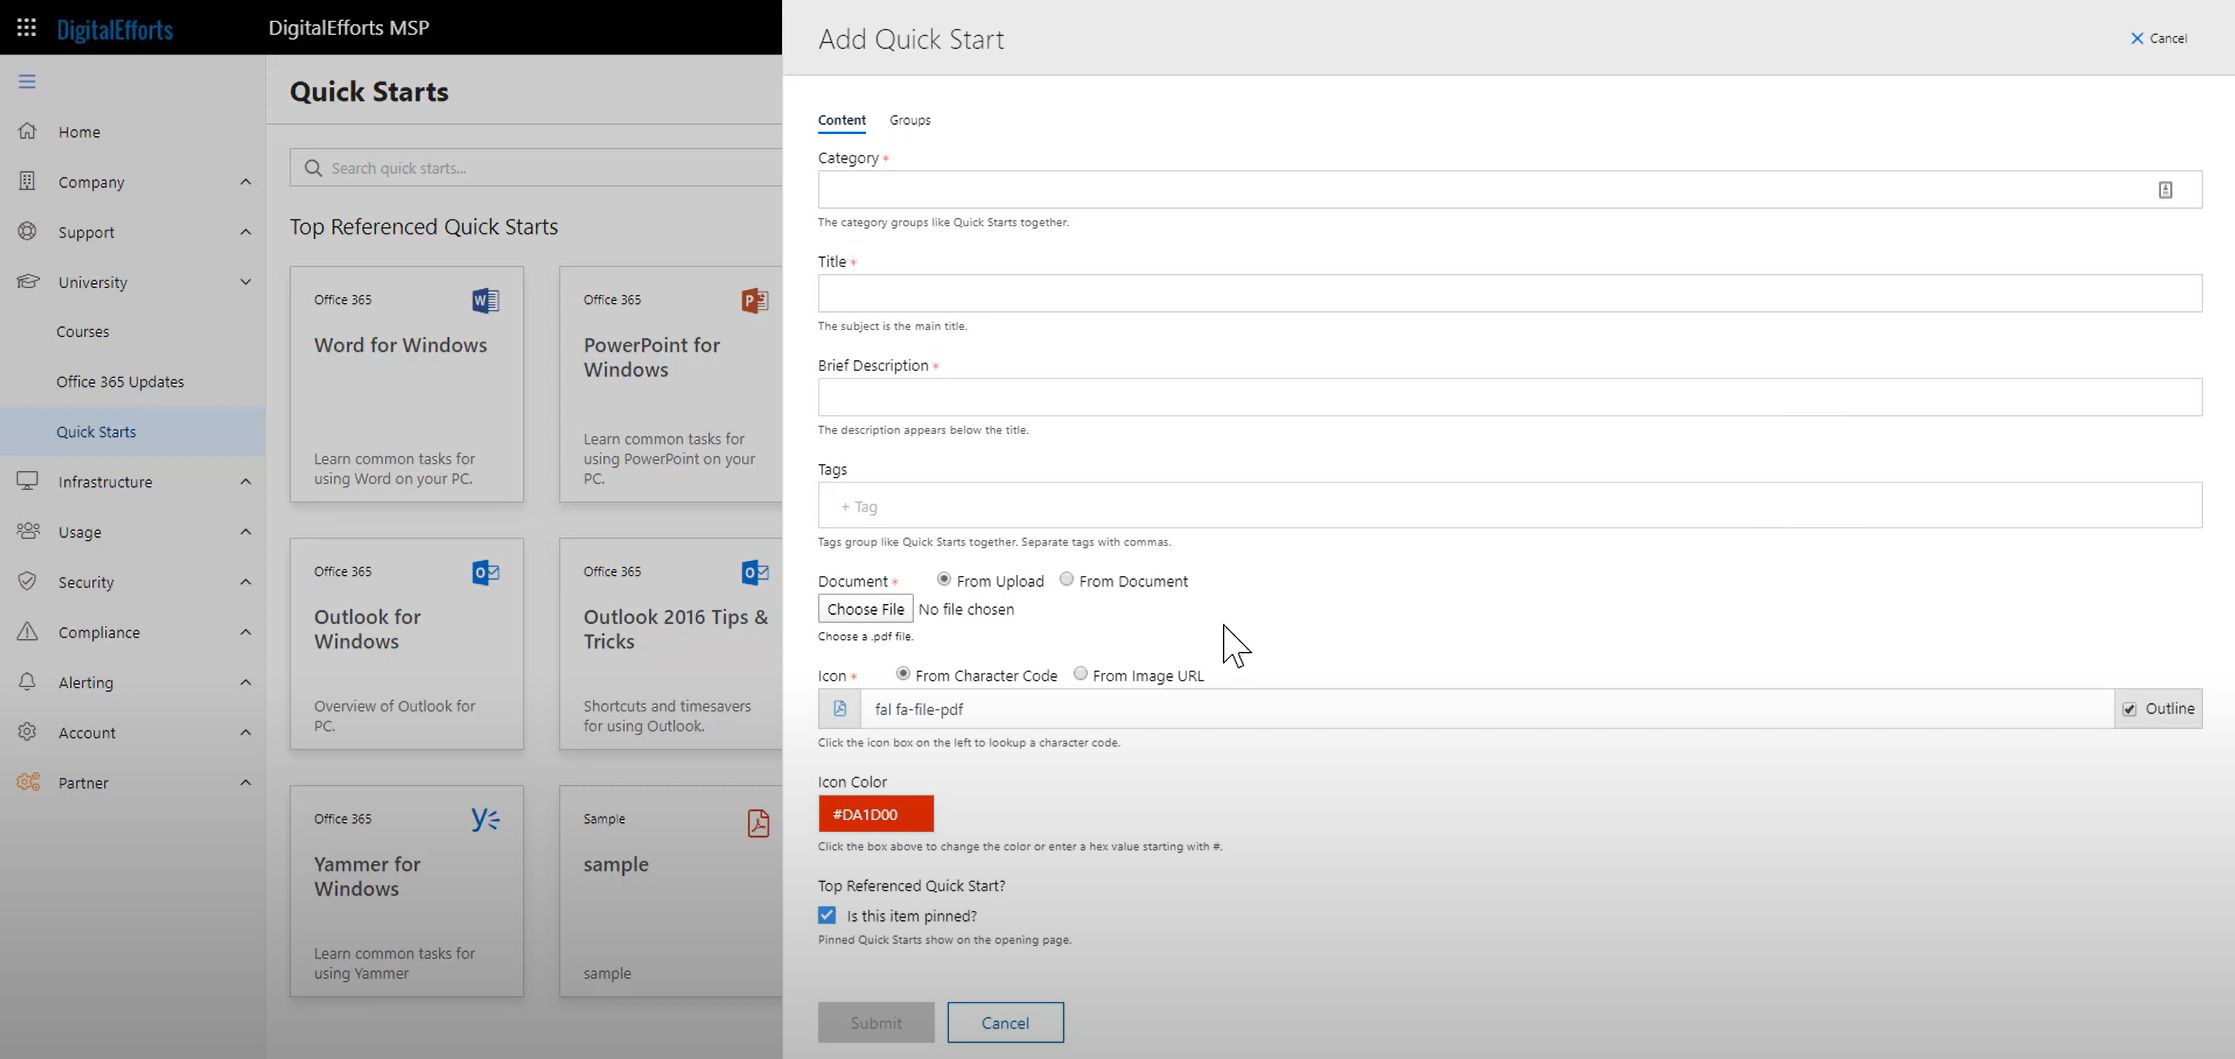Click the University graduation cap icon
This screenshot has height=1059, width=2235.
pyautogui.click(x=28, y=281)
